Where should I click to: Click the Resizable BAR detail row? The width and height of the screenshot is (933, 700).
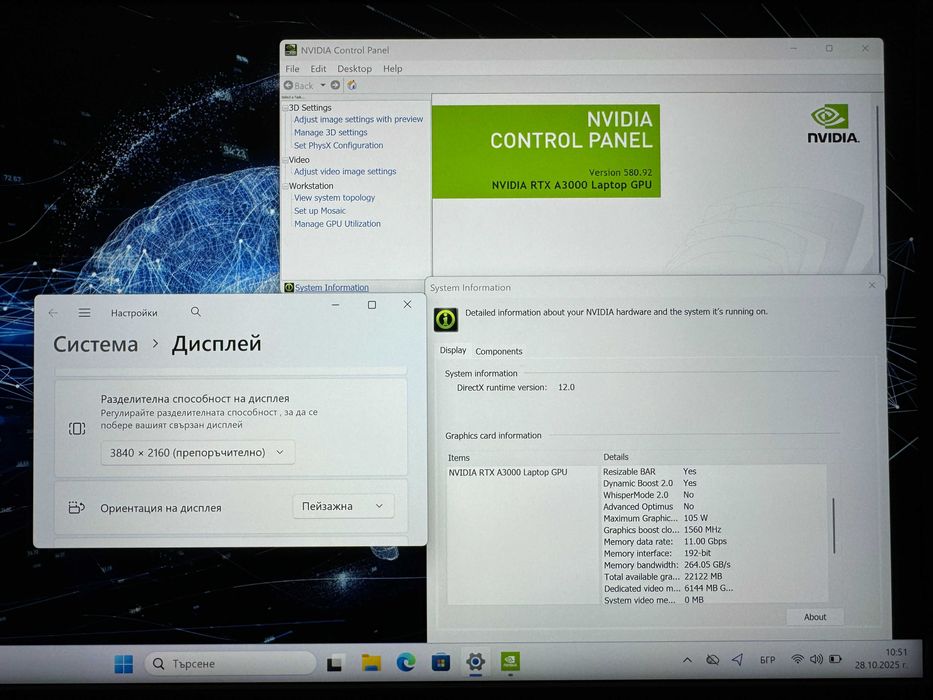pos(650,471)
